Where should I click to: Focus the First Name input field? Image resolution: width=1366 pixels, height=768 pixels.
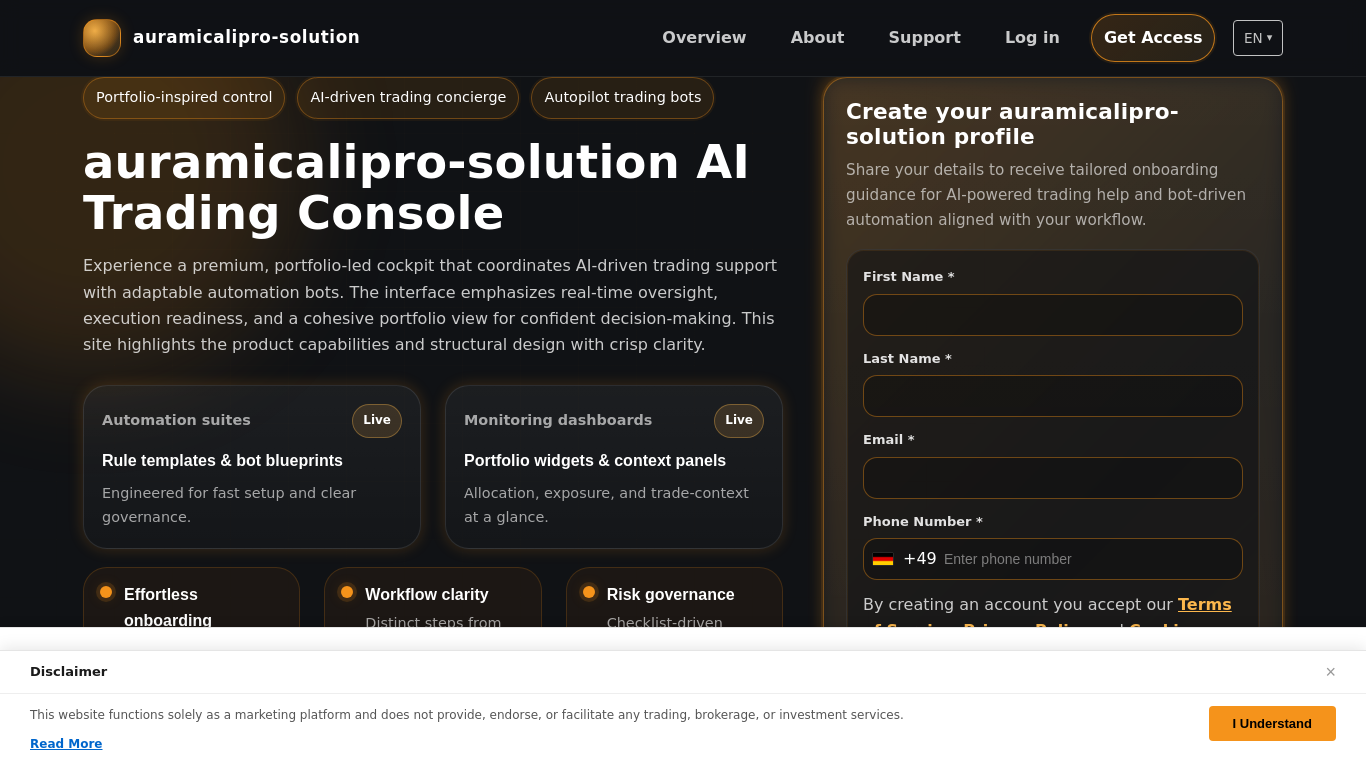pyautogui.click(x=1053, y=315)
